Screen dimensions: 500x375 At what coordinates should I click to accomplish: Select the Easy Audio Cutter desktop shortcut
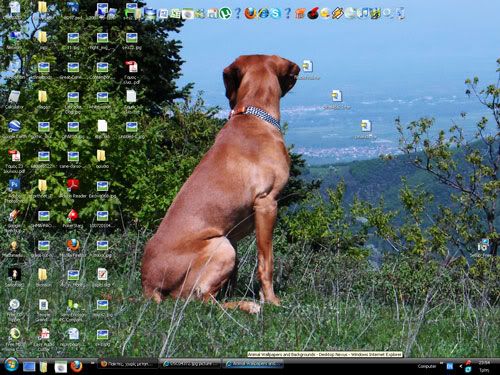point(43,339)
